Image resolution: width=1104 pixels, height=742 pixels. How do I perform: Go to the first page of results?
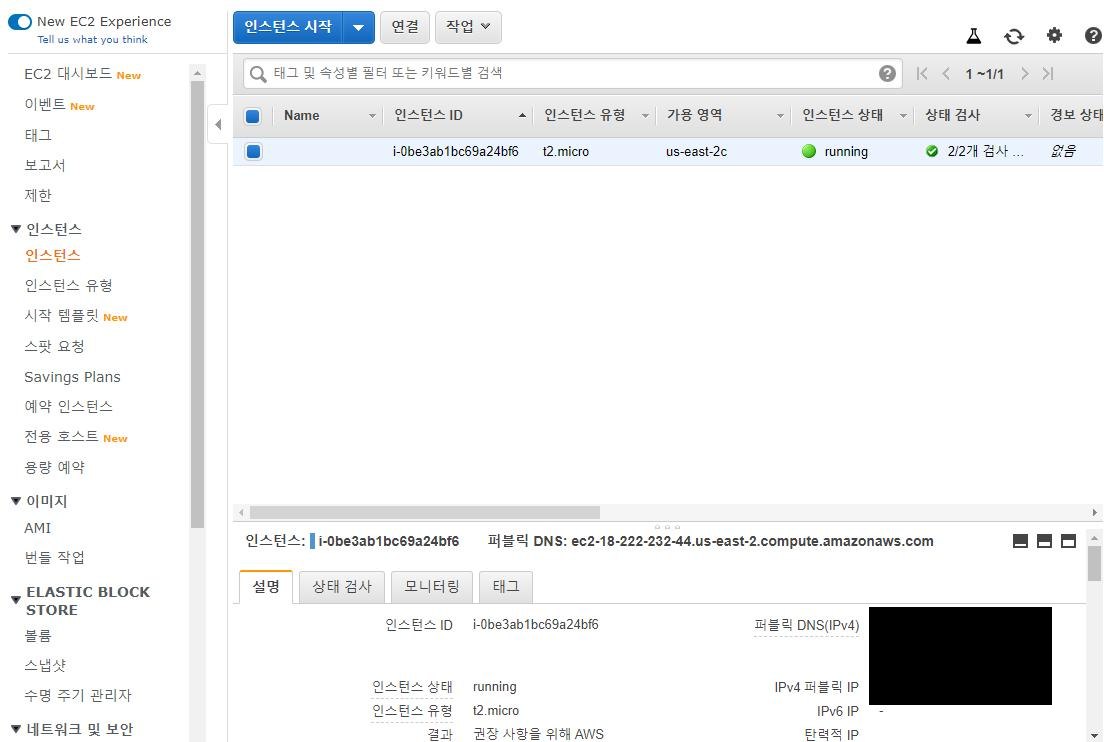[x=922, y=73]
